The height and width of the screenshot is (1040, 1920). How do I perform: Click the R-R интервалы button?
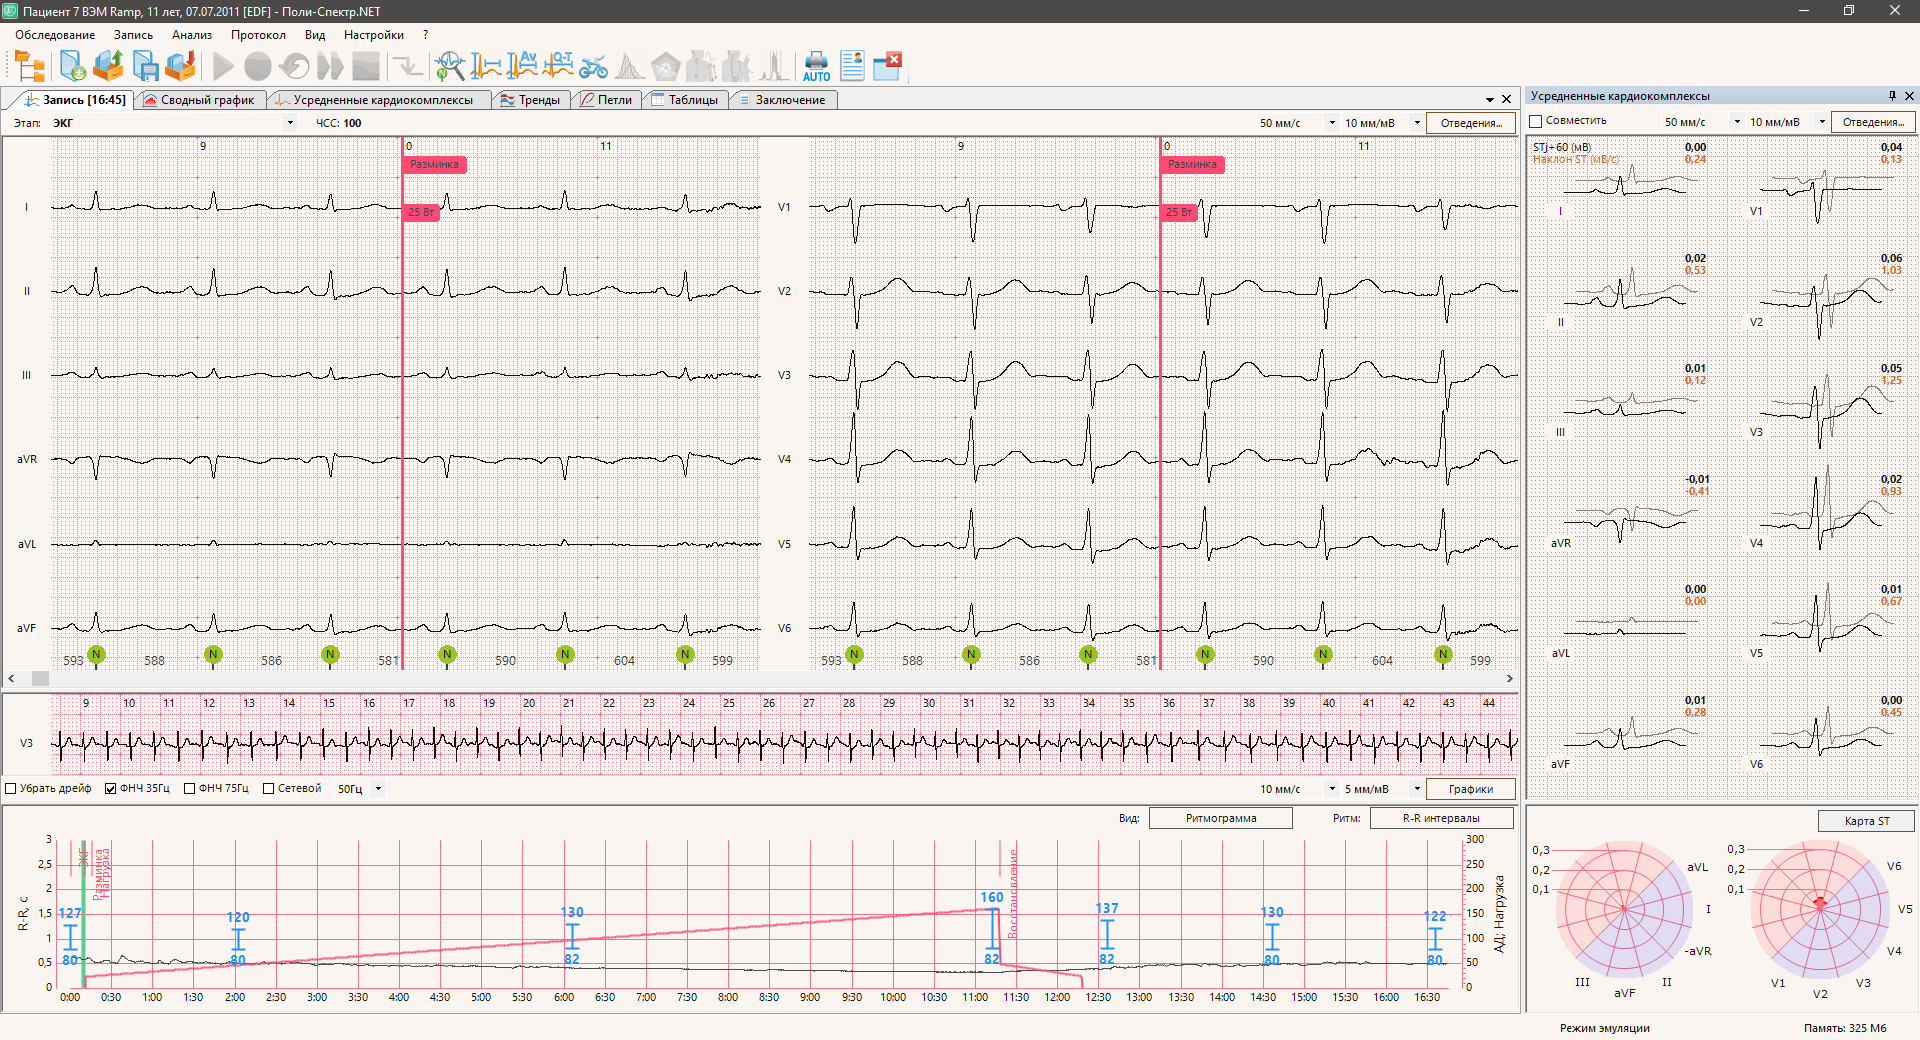pyautogui.click(x=1441, y=818)
